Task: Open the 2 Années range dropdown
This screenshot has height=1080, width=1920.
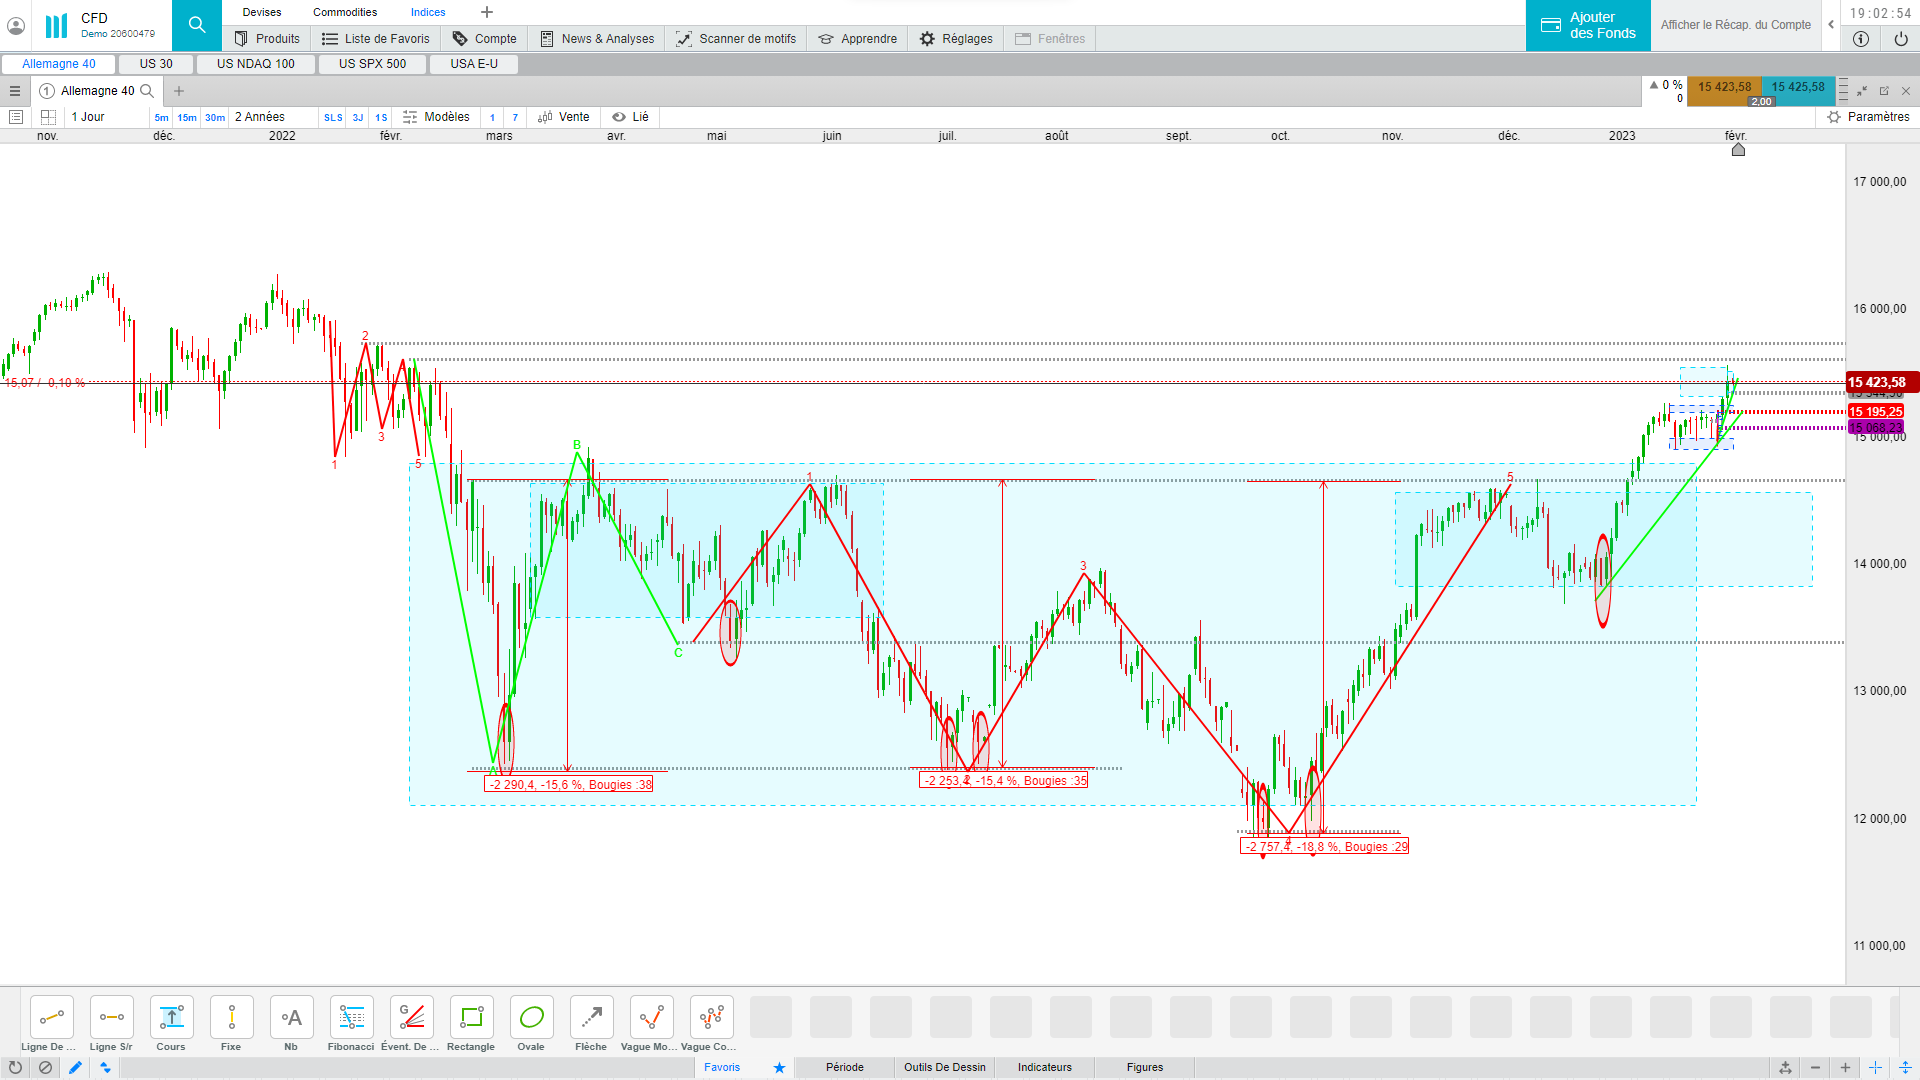Action: (x=260, y=117)
